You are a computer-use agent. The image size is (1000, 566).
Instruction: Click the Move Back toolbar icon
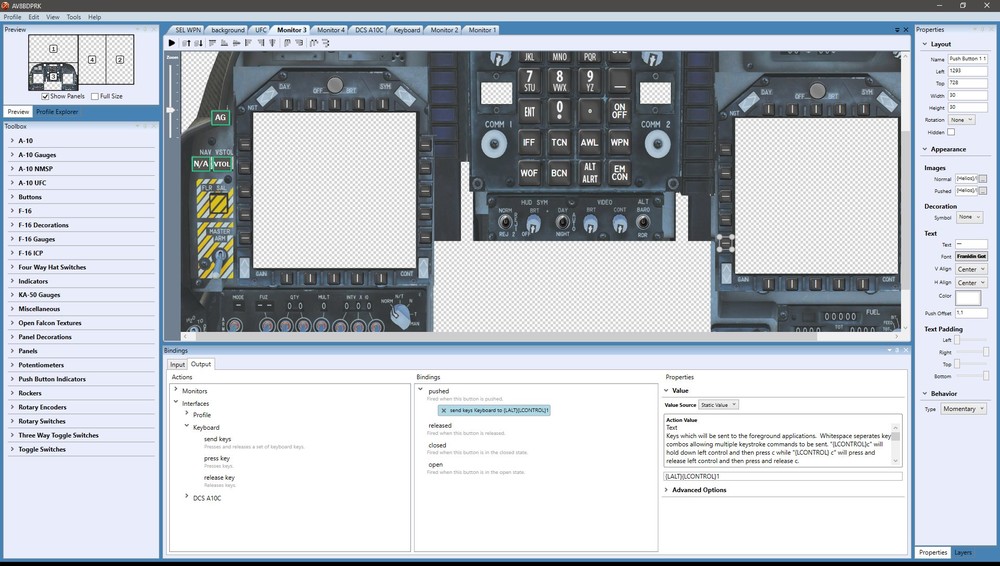(198, 43)
